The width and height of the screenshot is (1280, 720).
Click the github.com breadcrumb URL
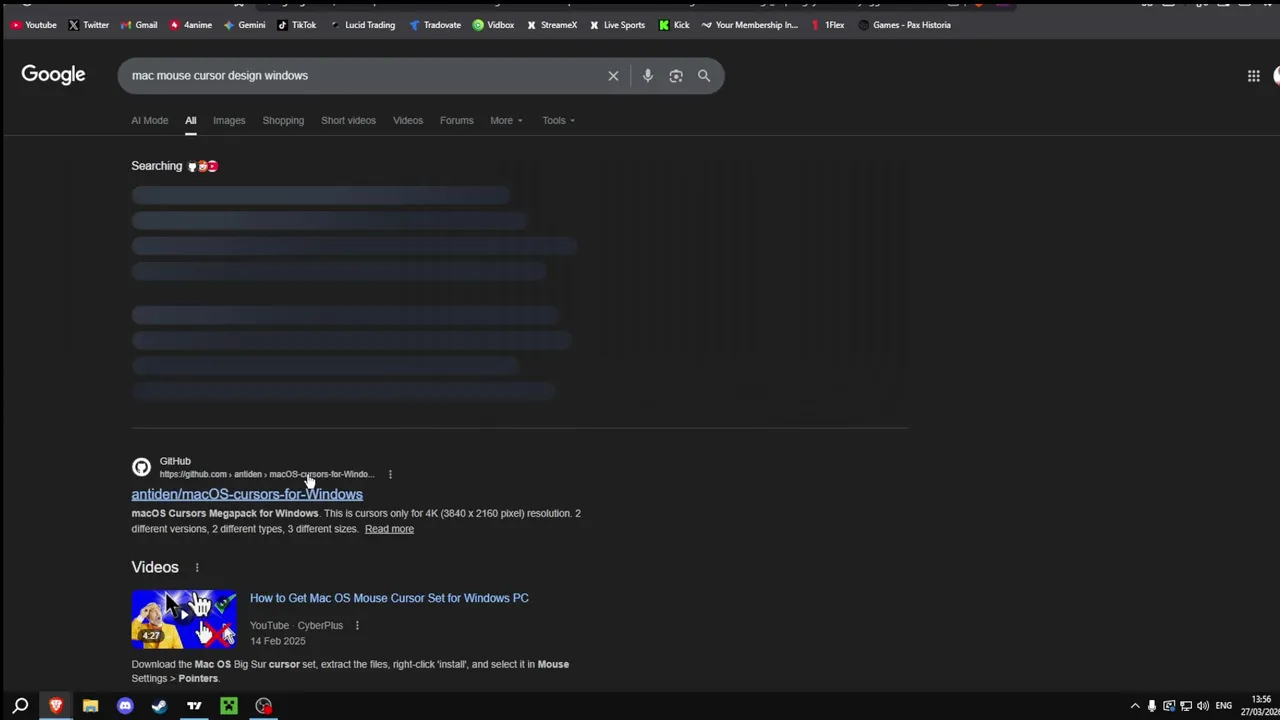pos(266,474)
